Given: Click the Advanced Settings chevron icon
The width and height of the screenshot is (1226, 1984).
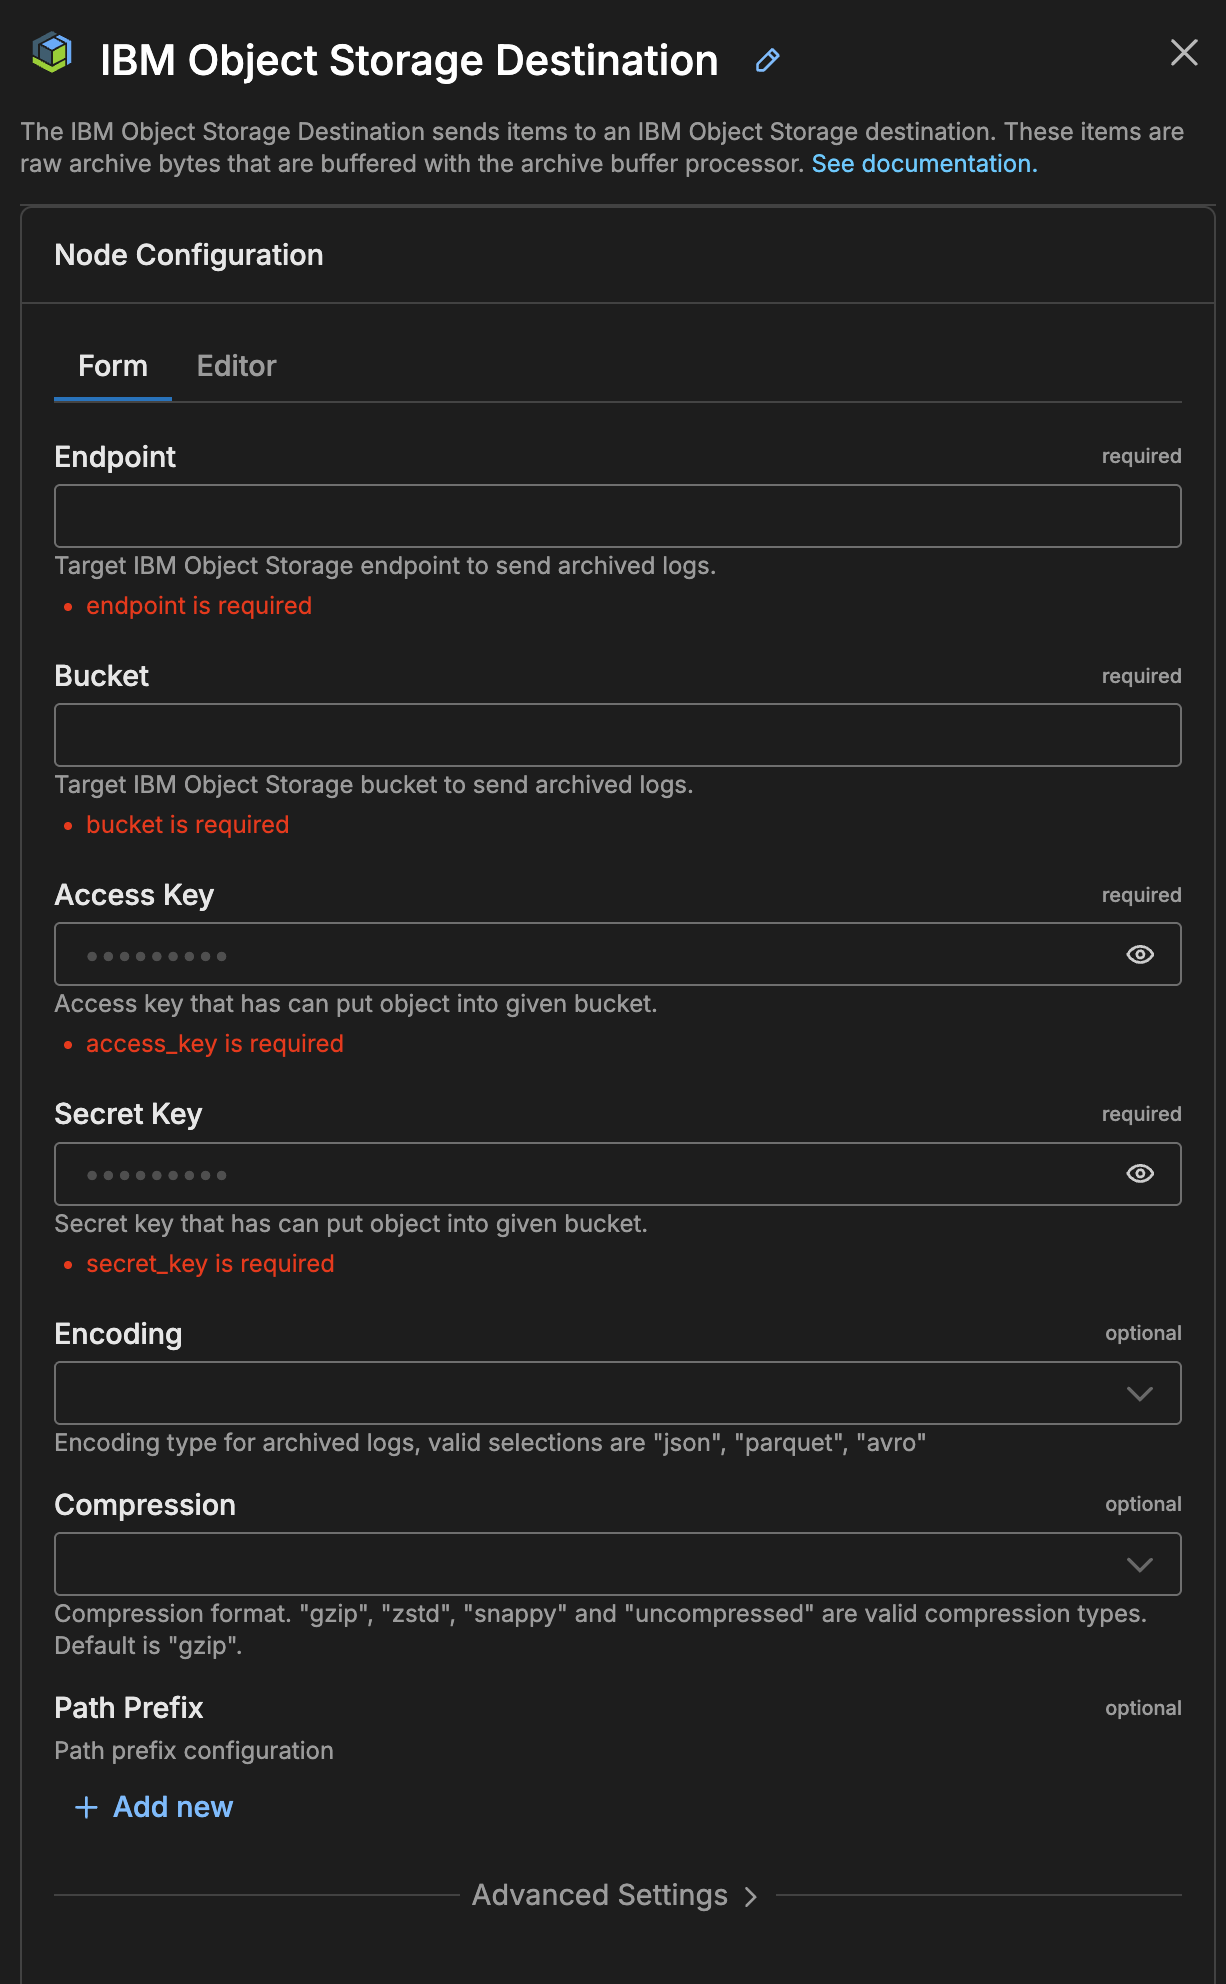Looking at the screenshot, I should coord(751,1896).
